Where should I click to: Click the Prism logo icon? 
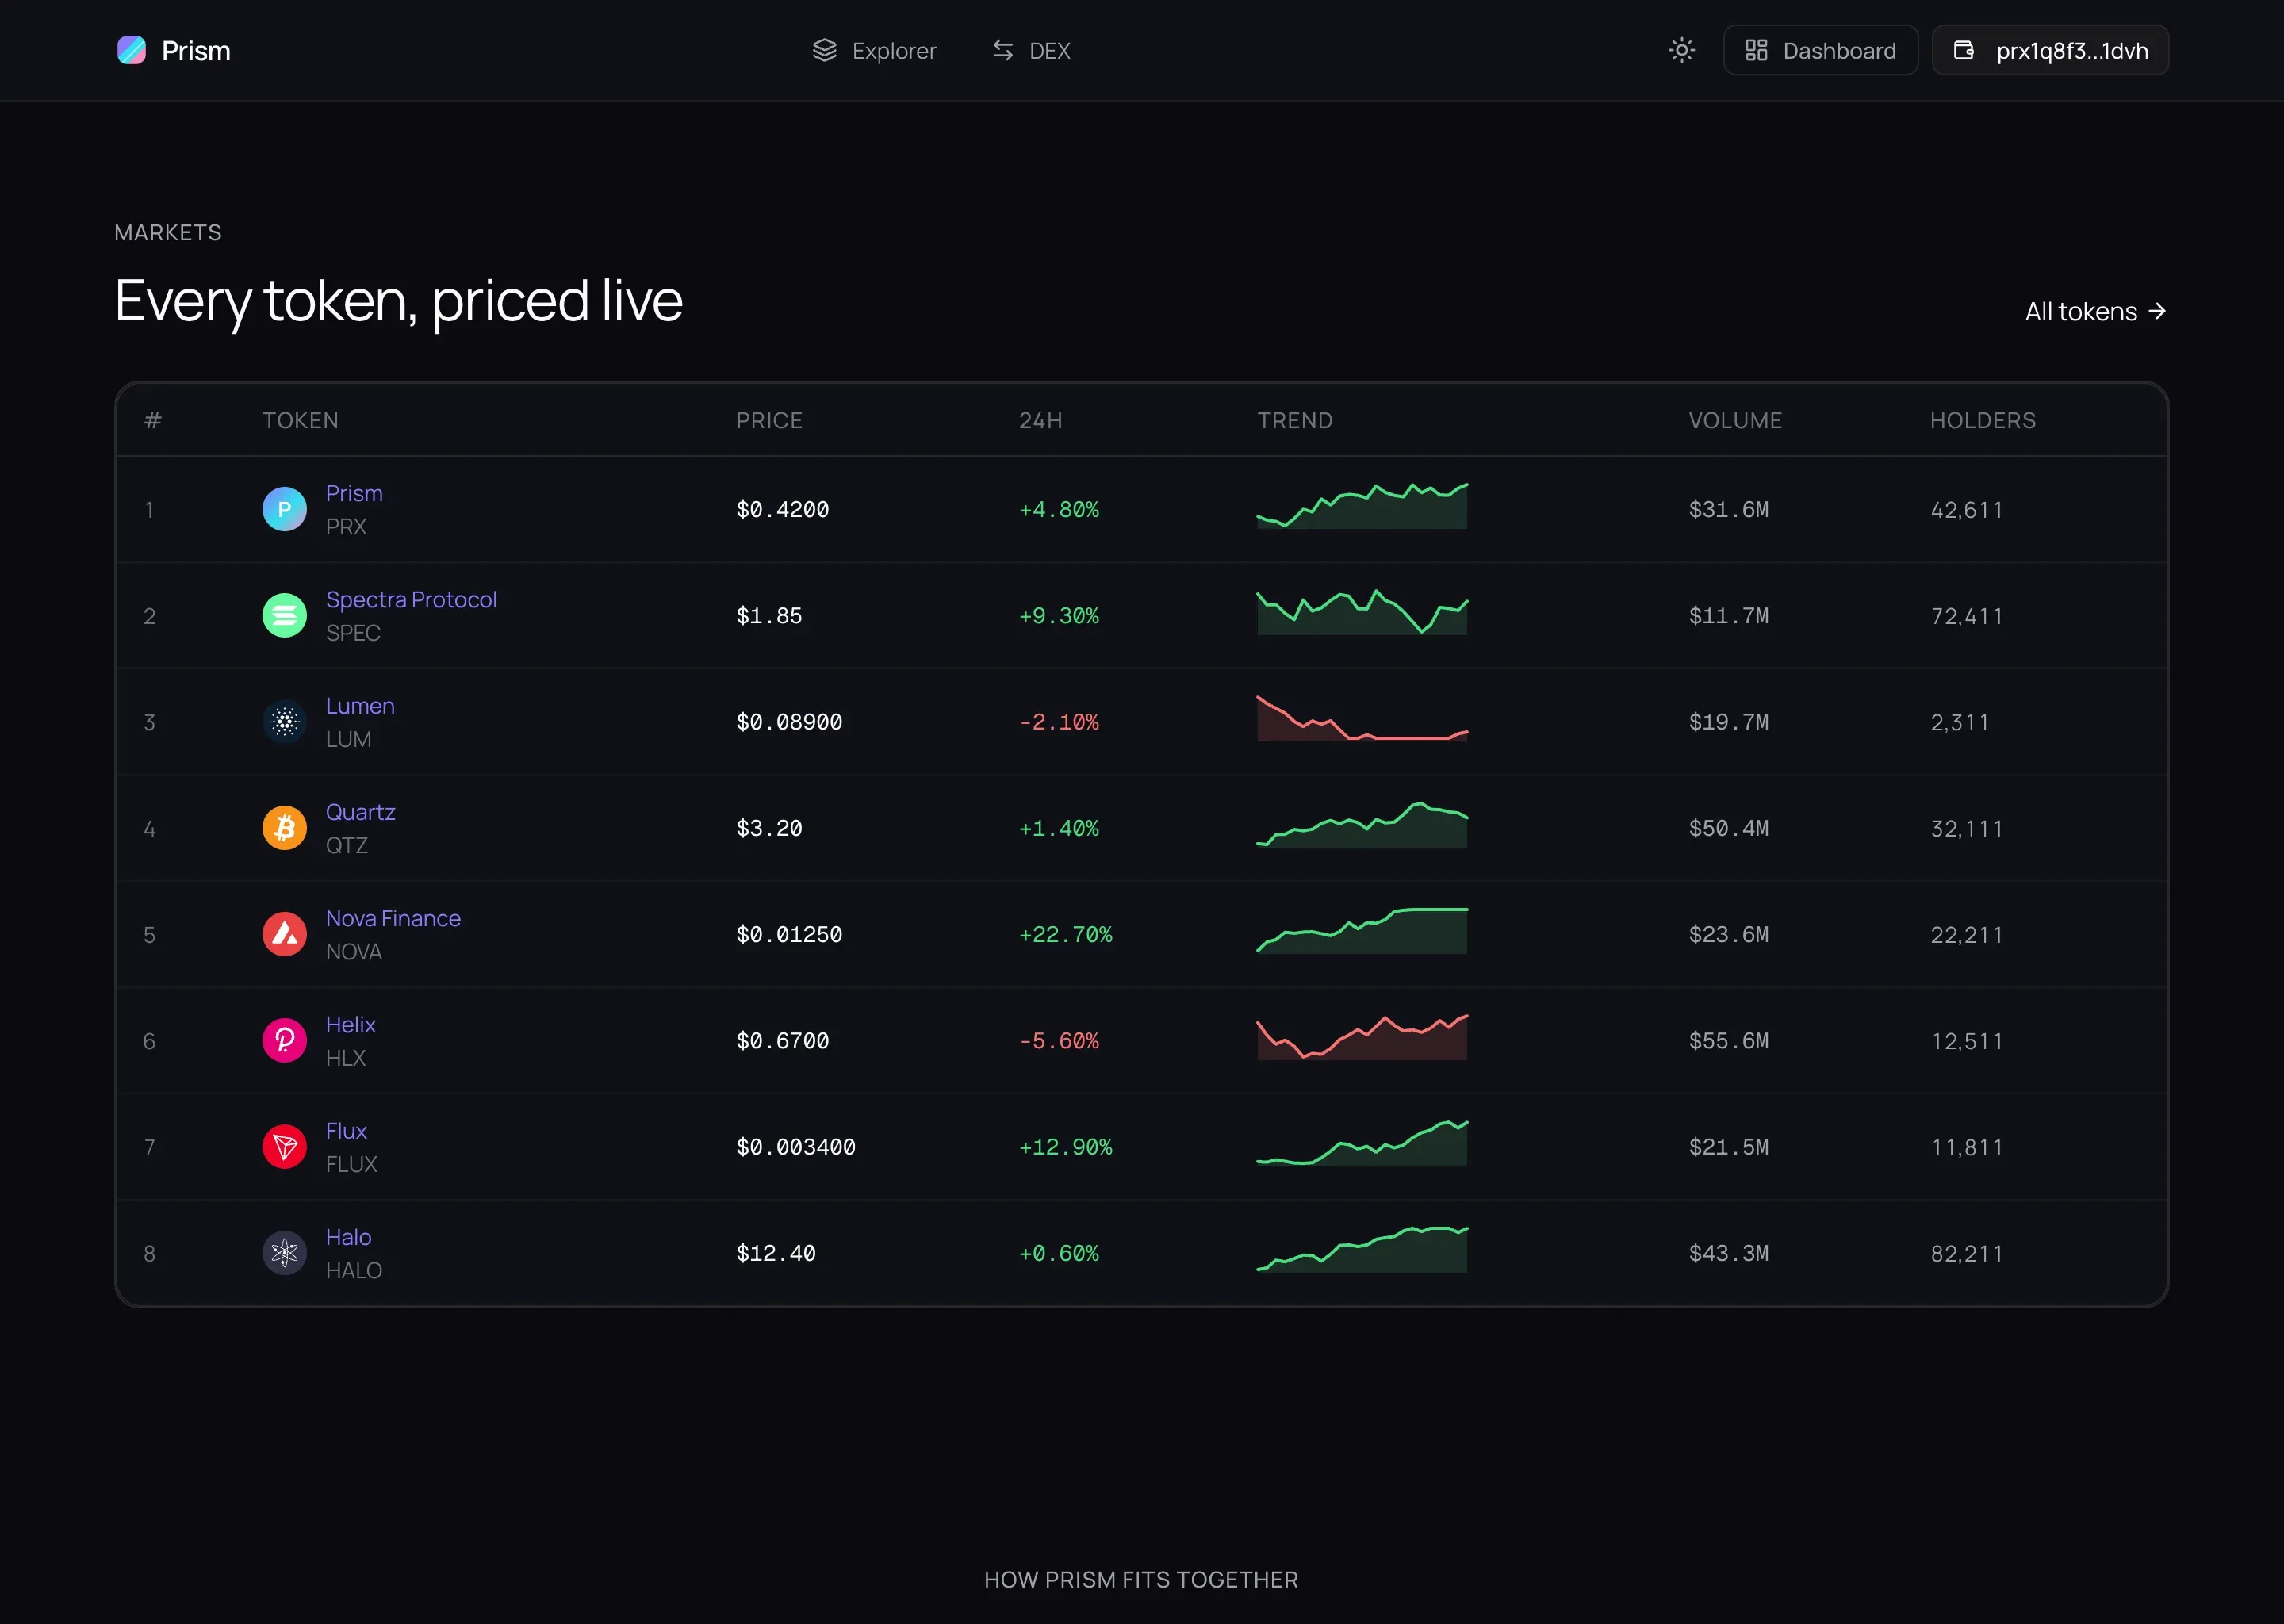point(131,50)
